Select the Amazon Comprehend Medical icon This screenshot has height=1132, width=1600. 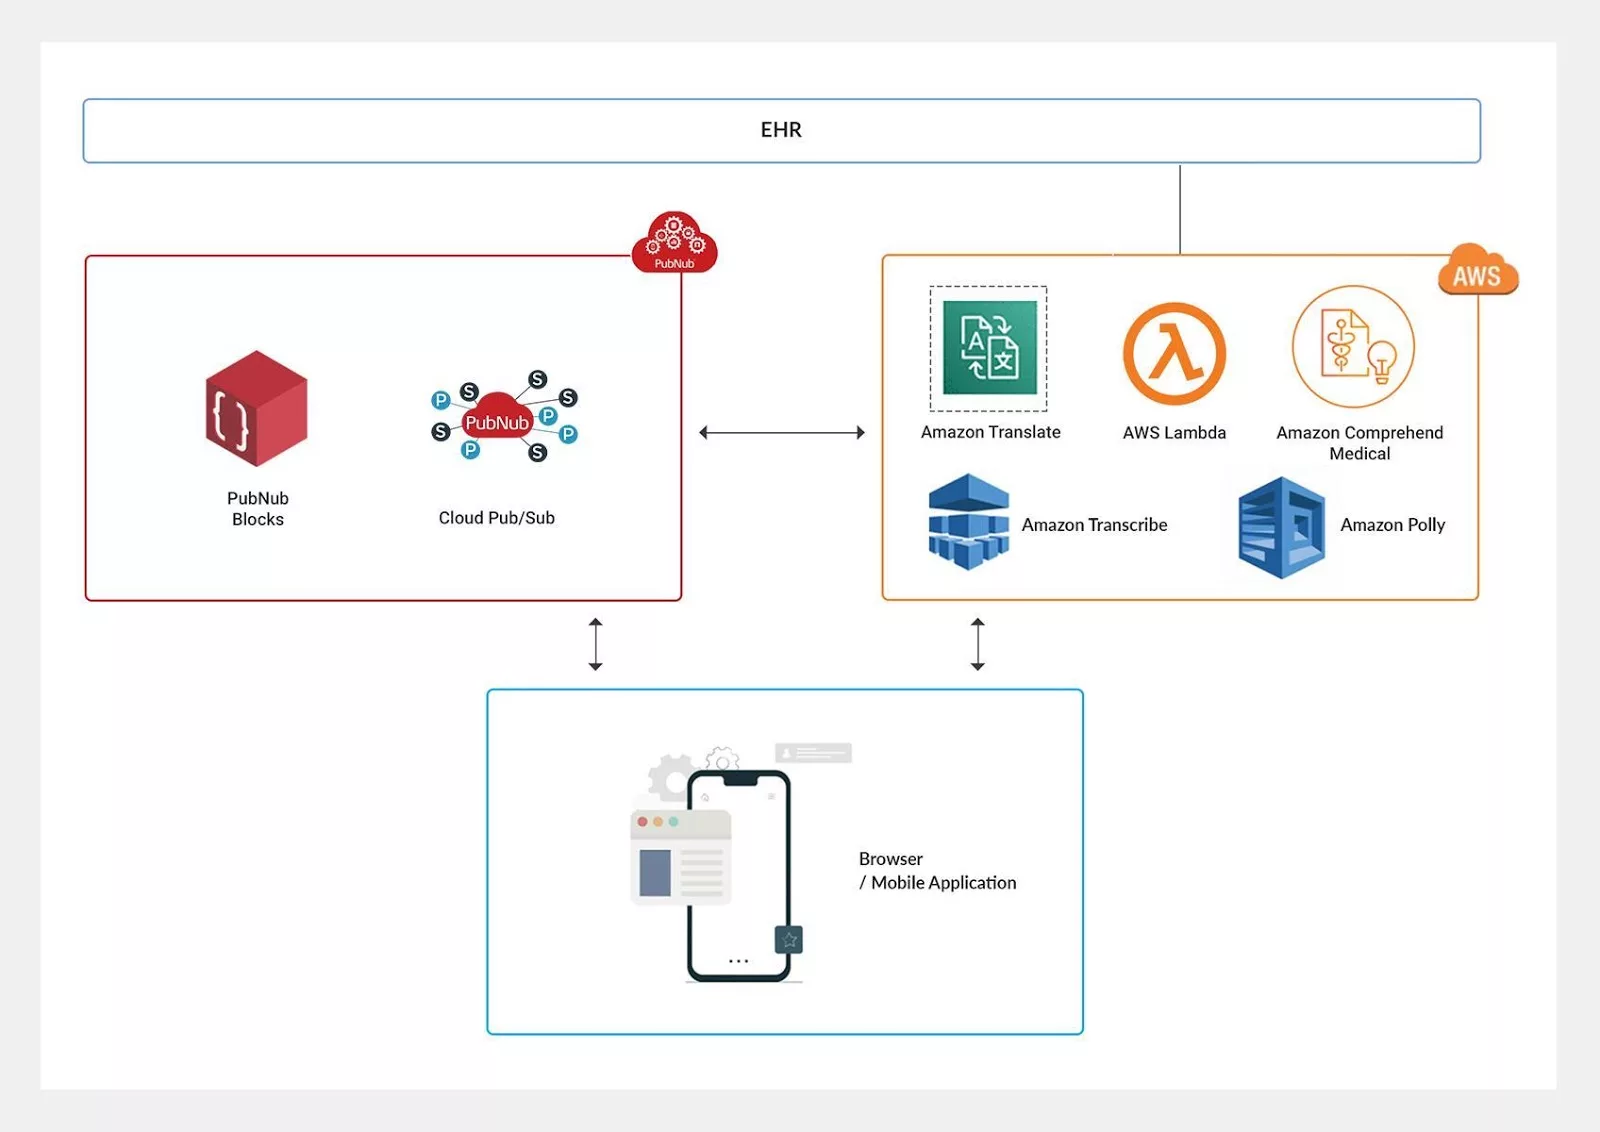click(1353, 346)
